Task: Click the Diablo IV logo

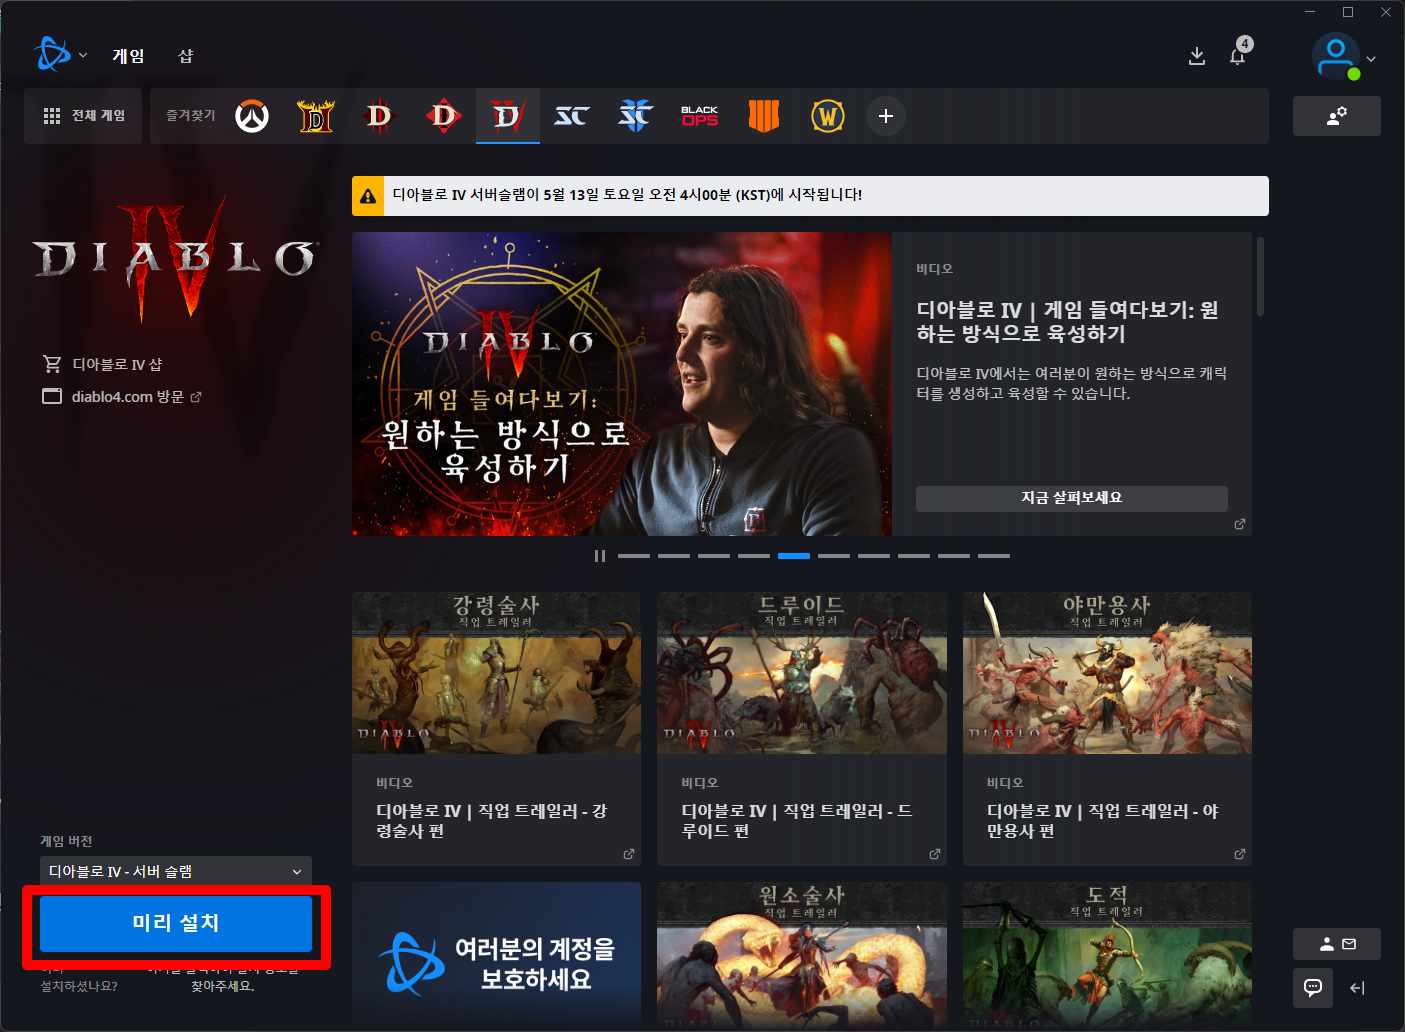Action: pyautogui.click(x=176, y=258)
